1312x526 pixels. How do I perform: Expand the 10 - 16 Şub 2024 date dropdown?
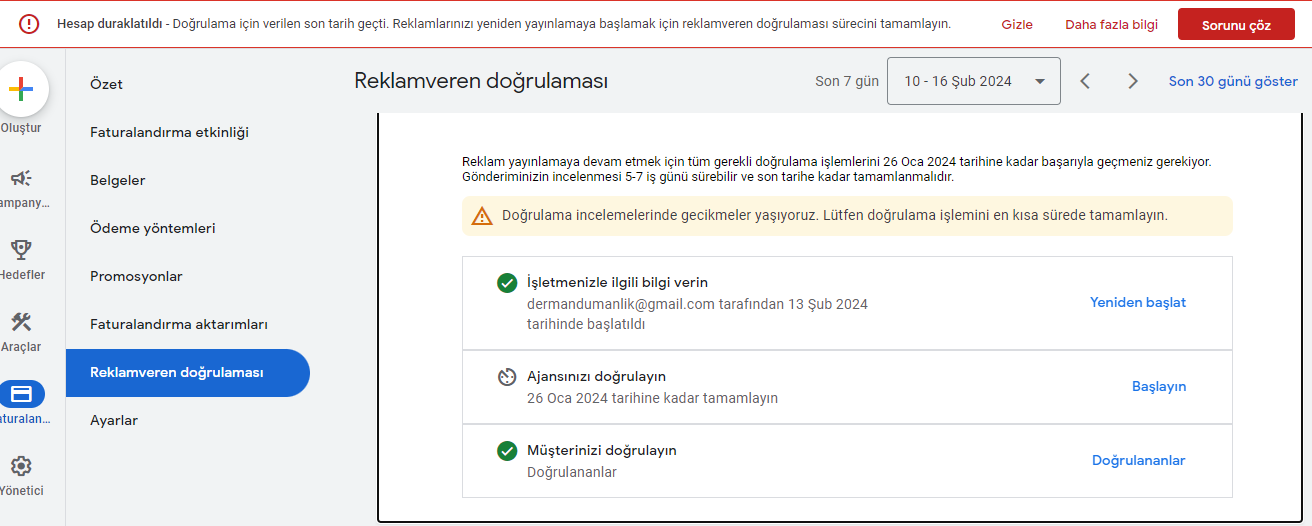coord(974,81)
